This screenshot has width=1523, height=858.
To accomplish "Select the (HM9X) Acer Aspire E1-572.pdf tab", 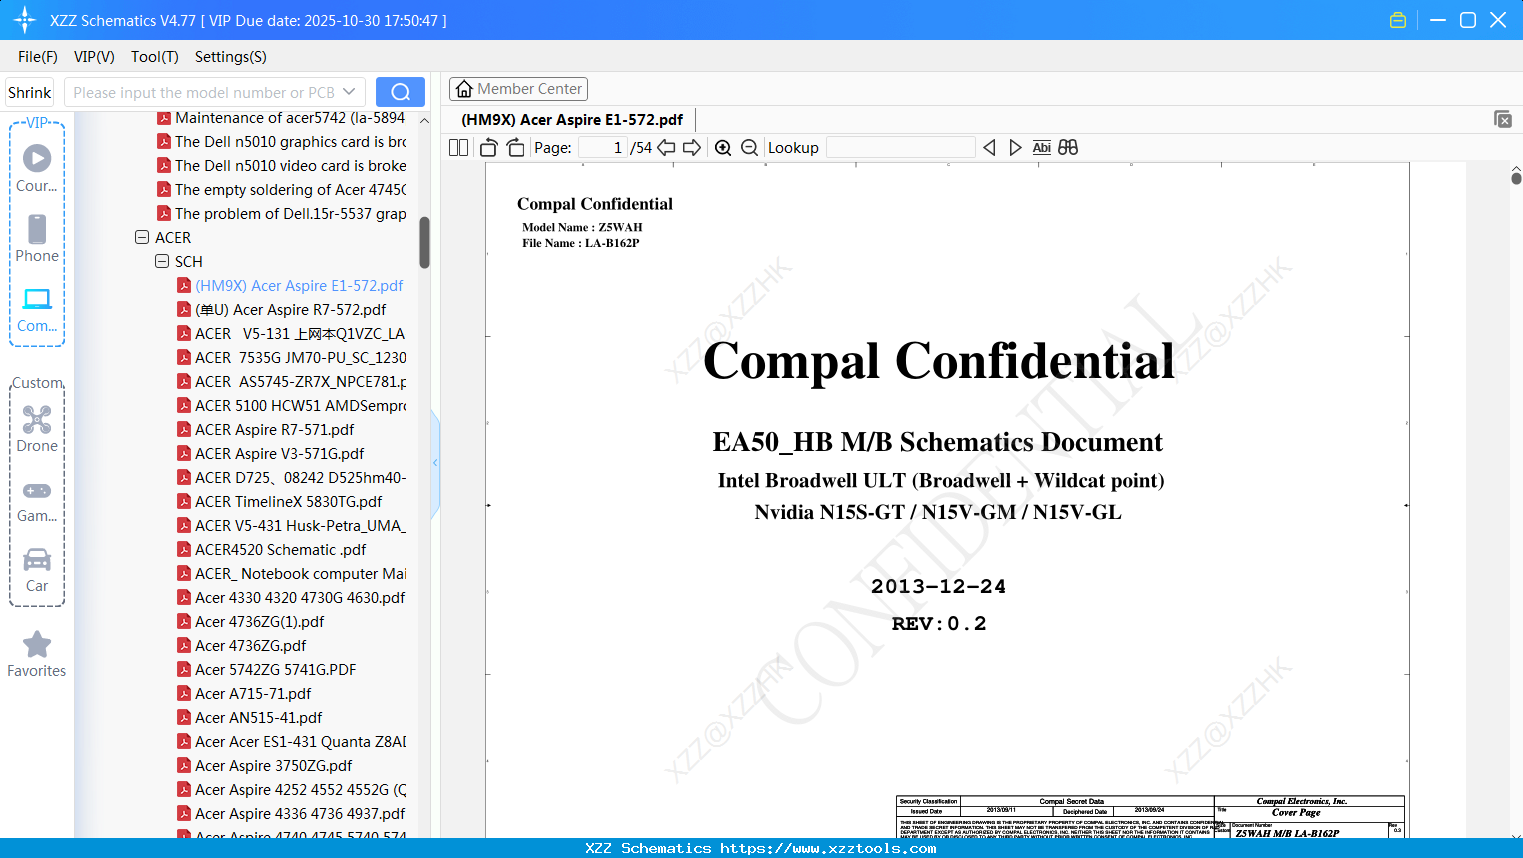I will point(572,120).
